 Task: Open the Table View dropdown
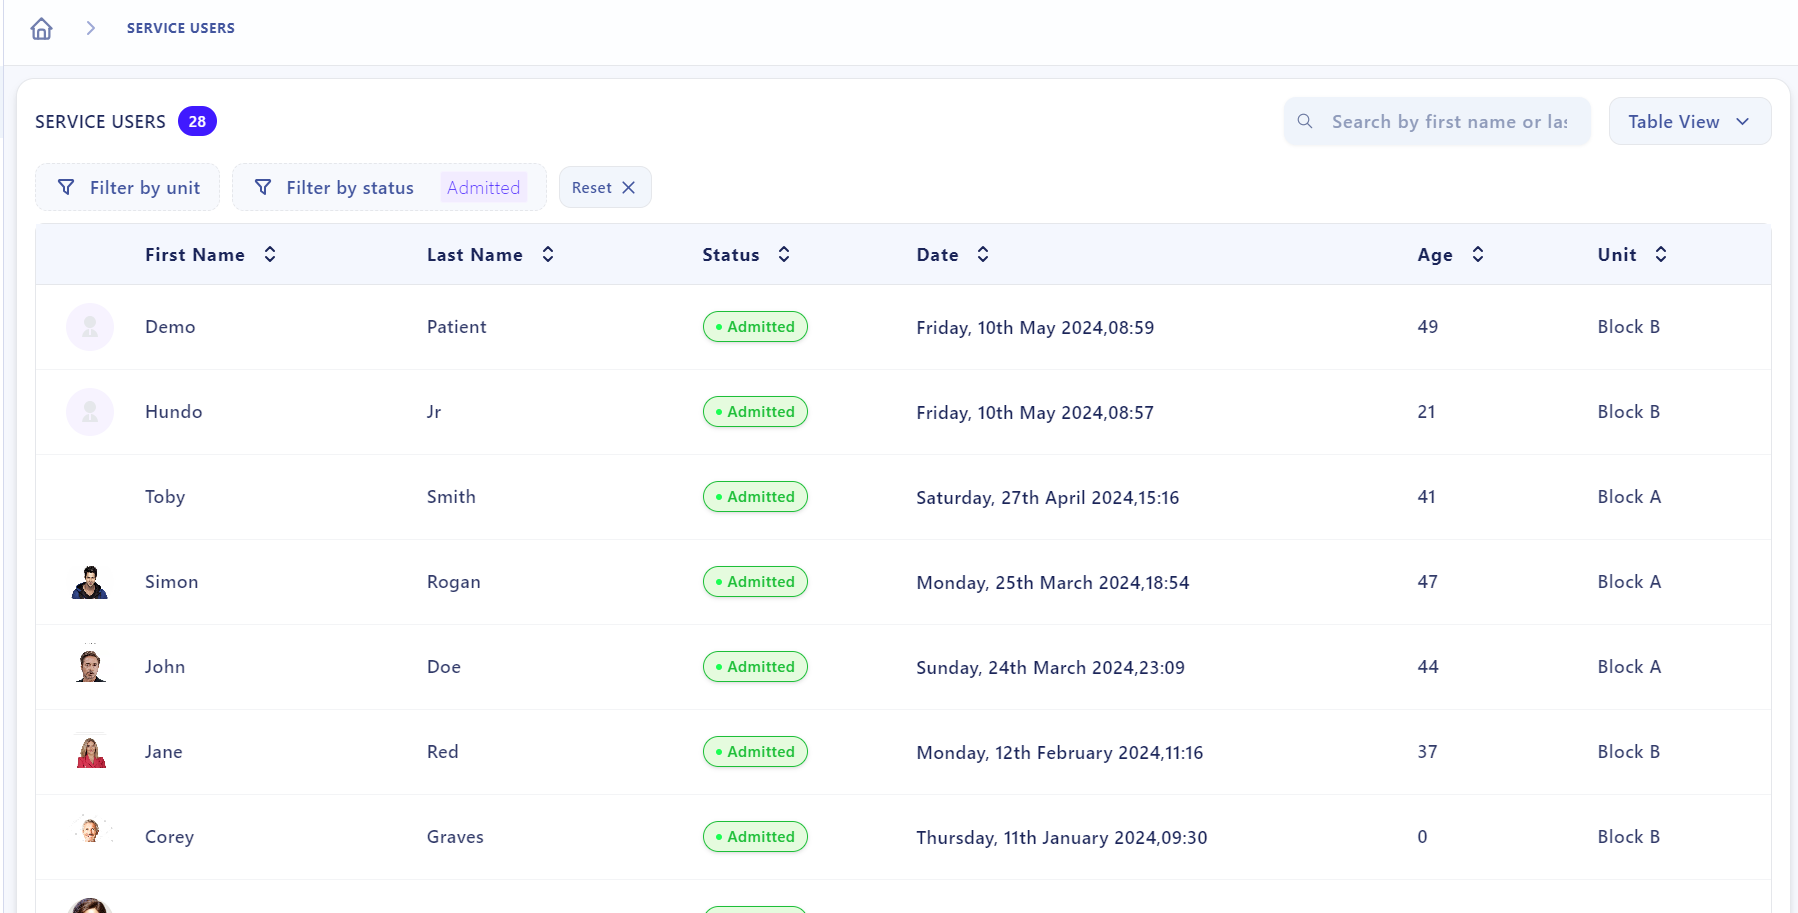point(1690,121)
